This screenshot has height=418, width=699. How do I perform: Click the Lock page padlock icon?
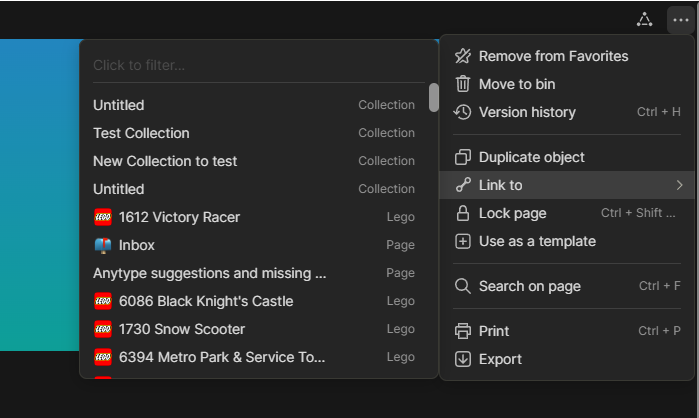coord(463,213)
